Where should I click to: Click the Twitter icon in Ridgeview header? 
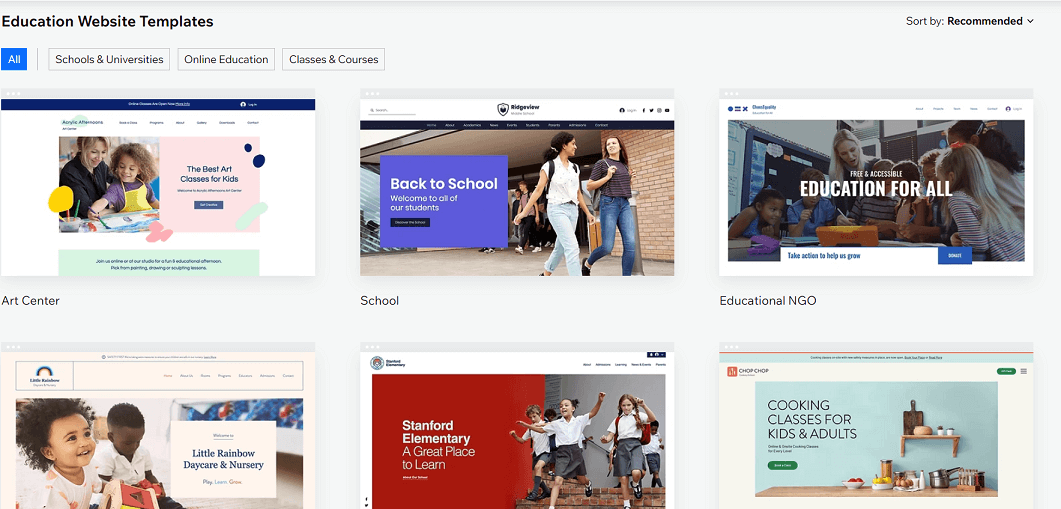click(651, 110)
